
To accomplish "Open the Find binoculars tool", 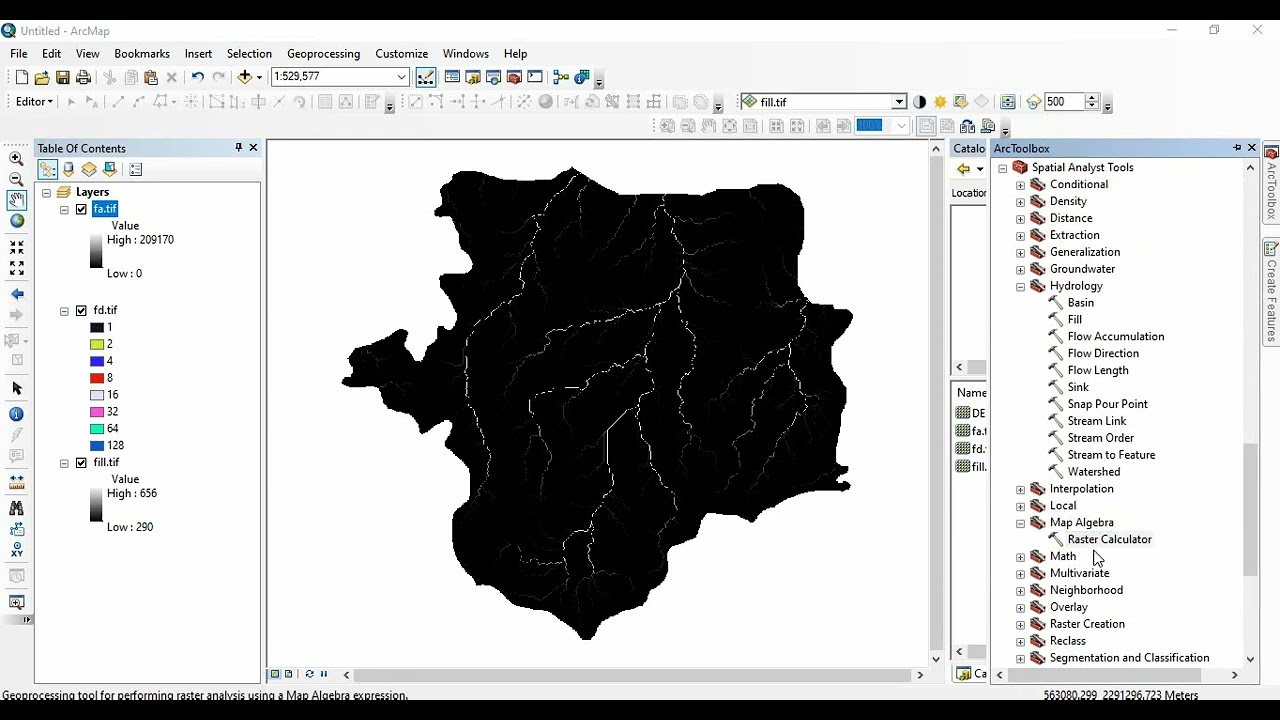I will 16,508.
